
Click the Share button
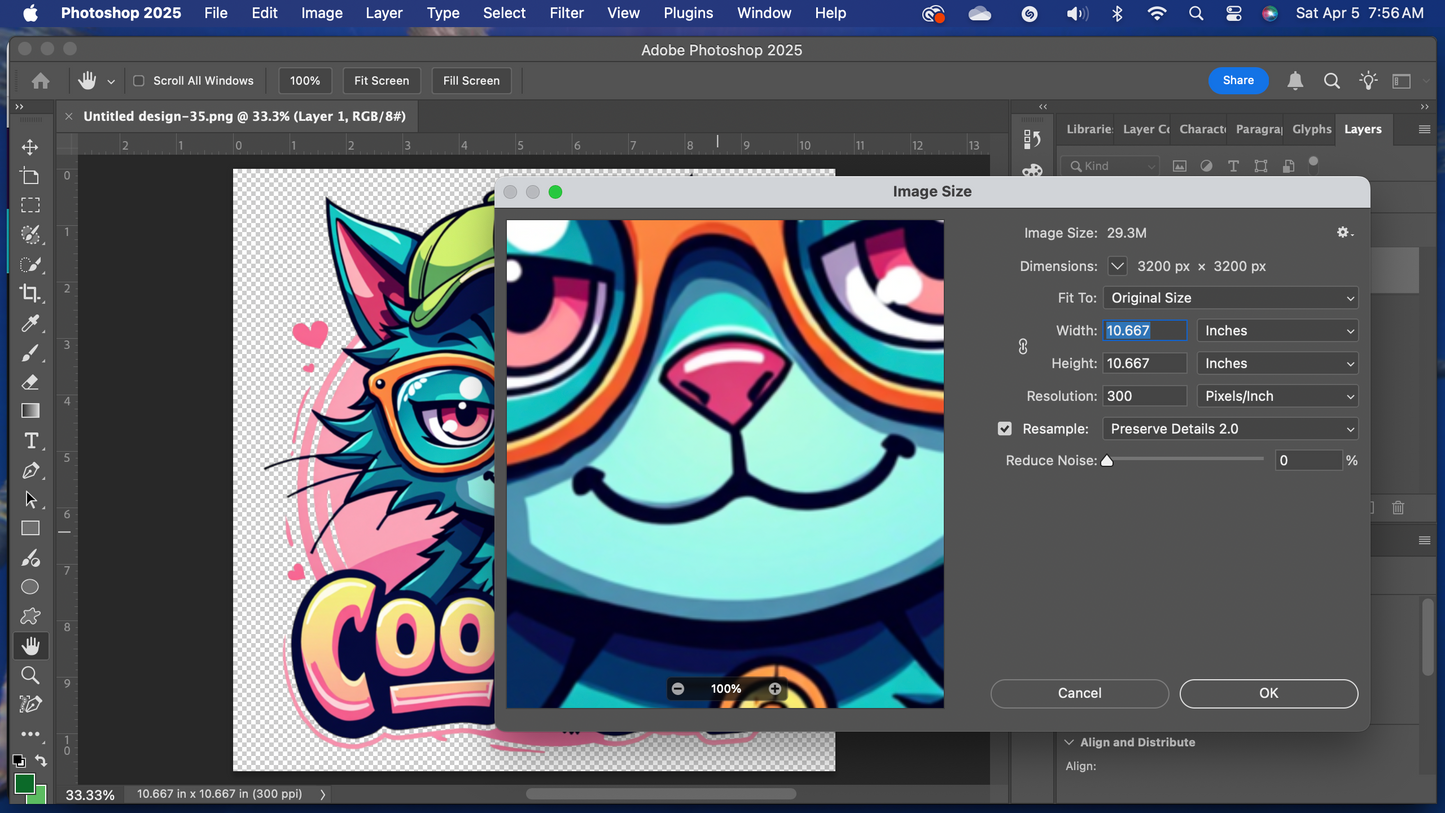[x=1238, y=81]
